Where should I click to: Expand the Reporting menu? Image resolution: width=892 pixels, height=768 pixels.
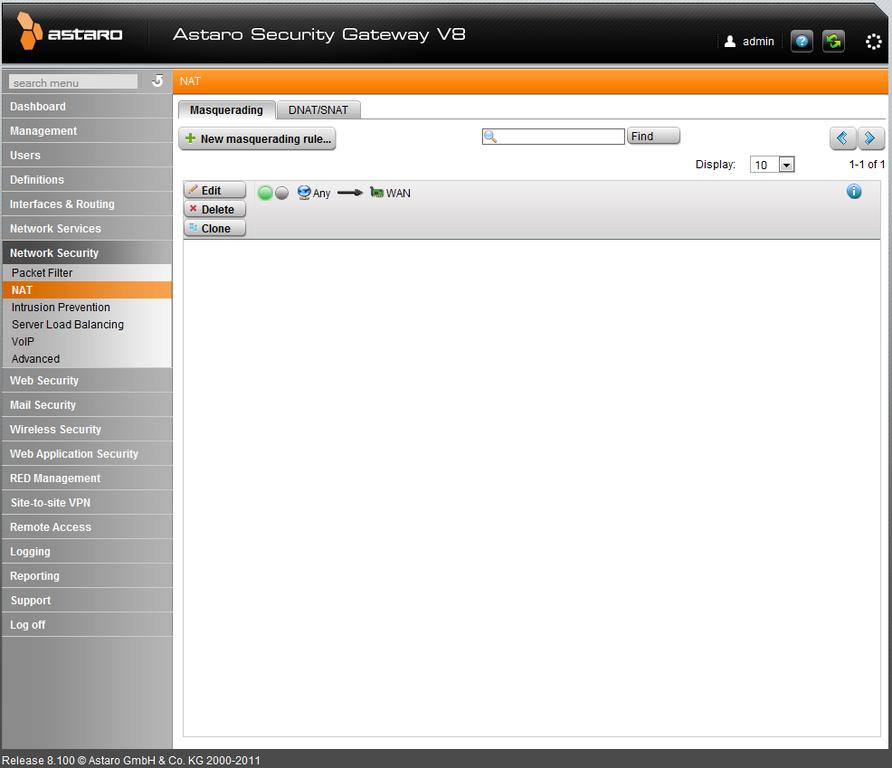point(87,576)
